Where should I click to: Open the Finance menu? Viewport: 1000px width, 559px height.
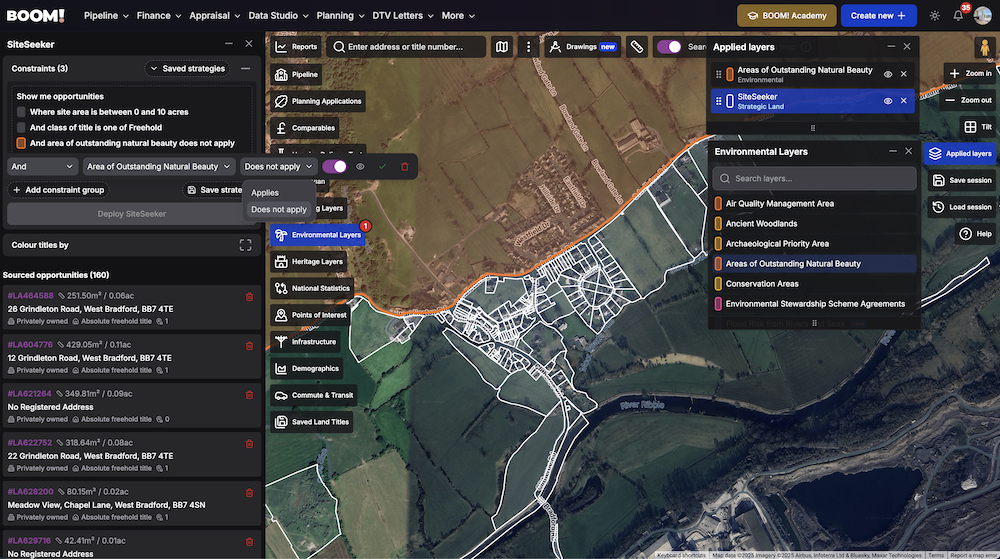tap(159, 15)
